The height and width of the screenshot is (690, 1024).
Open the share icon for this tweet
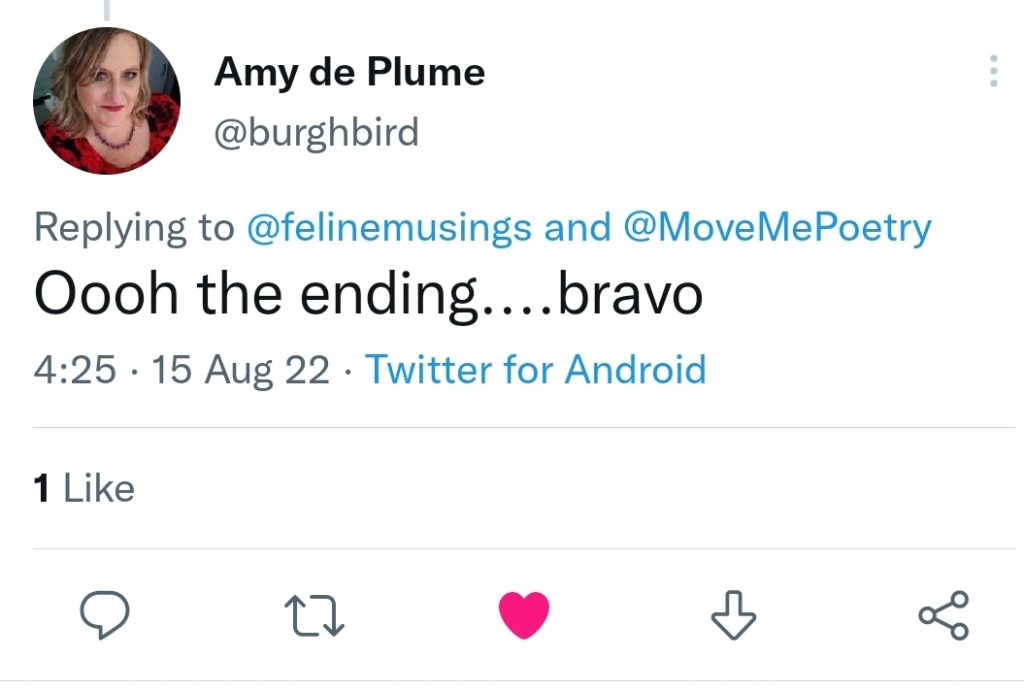943,614
